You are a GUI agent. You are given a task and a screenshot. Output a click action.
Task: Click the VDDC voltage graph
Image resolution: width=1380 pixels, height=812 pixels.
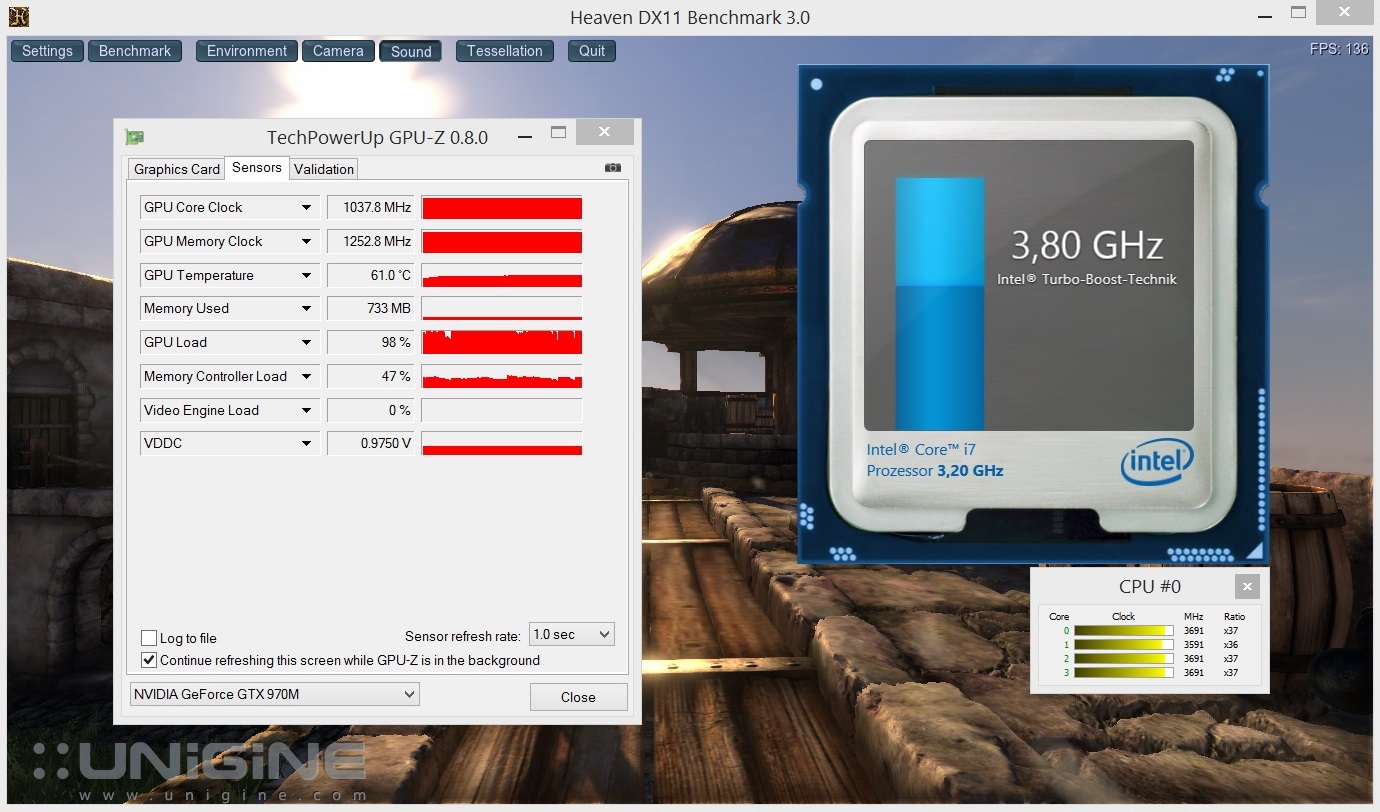click(502, 443)
